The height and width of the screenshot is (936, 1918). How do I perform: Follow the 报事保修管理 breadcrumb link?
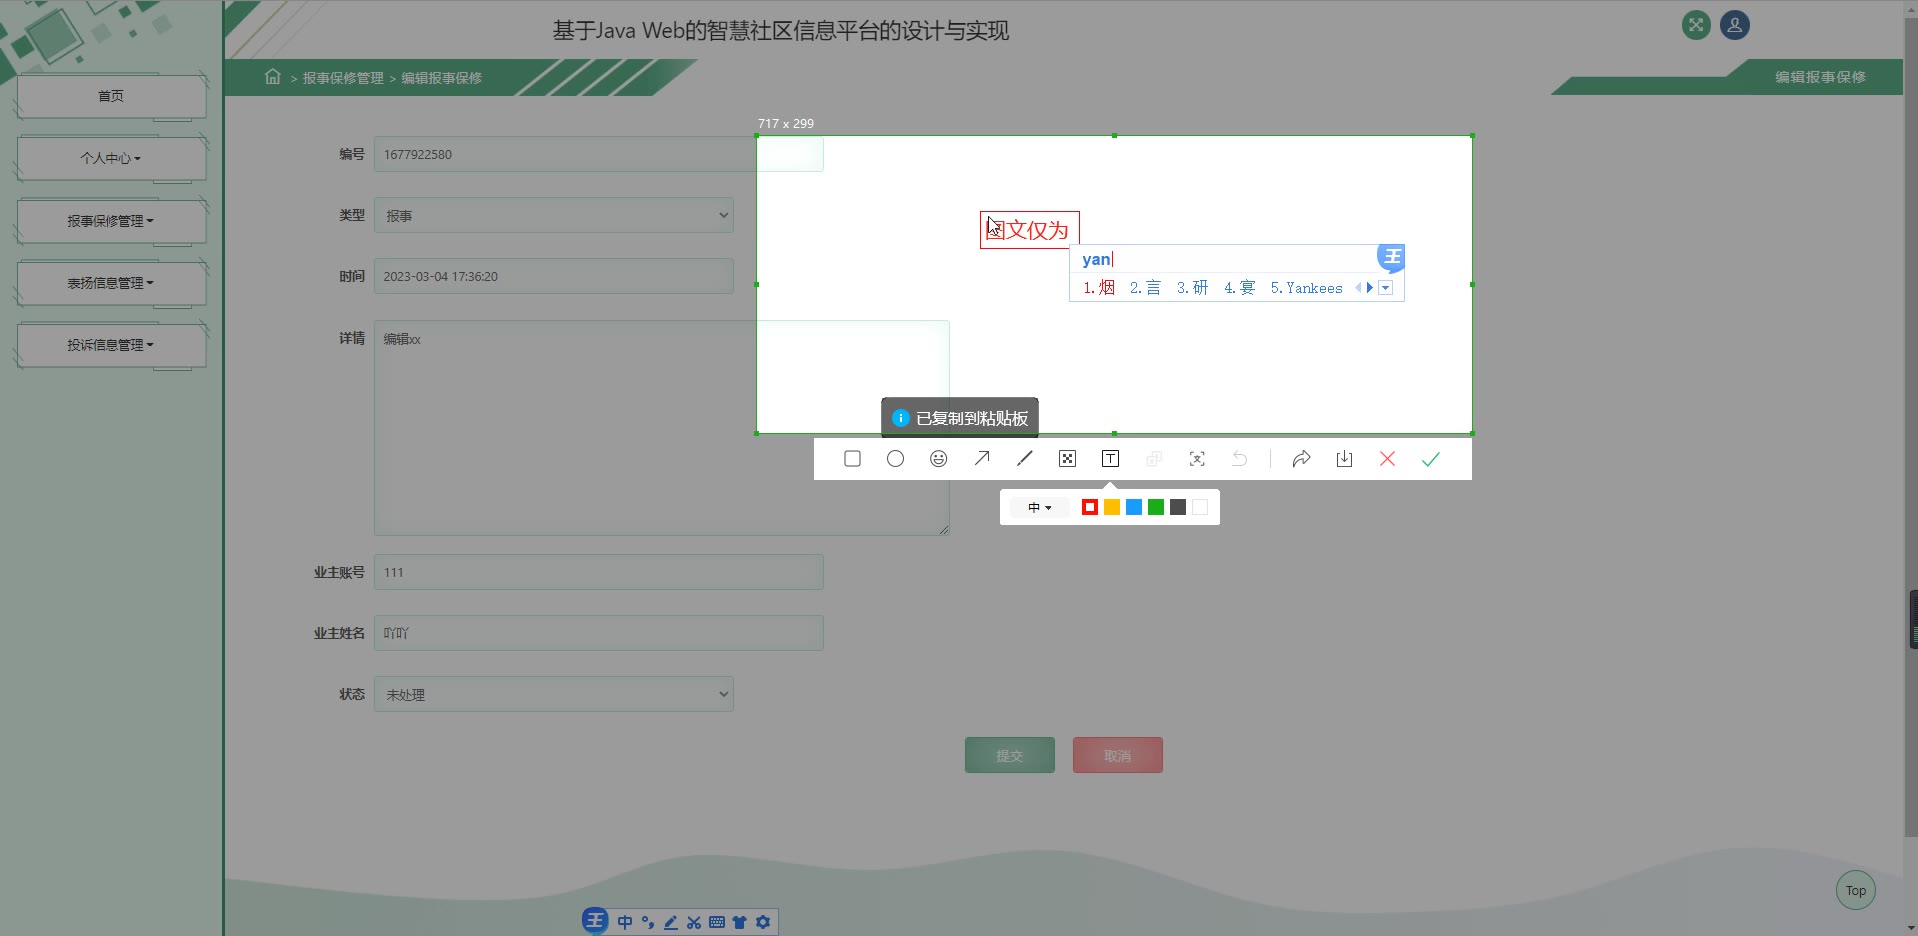pyautogui.click(x=343, y=78)
